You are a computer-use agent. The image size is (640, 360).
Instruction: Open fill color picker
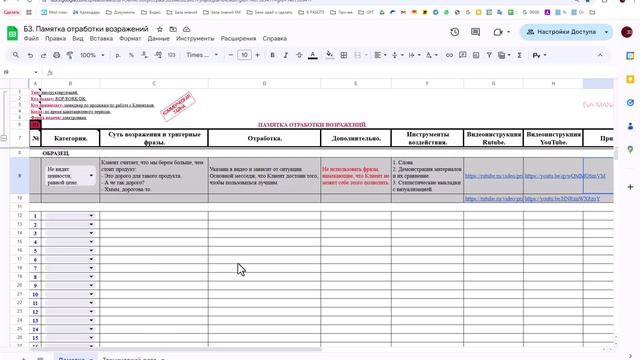tap(330, 55)
